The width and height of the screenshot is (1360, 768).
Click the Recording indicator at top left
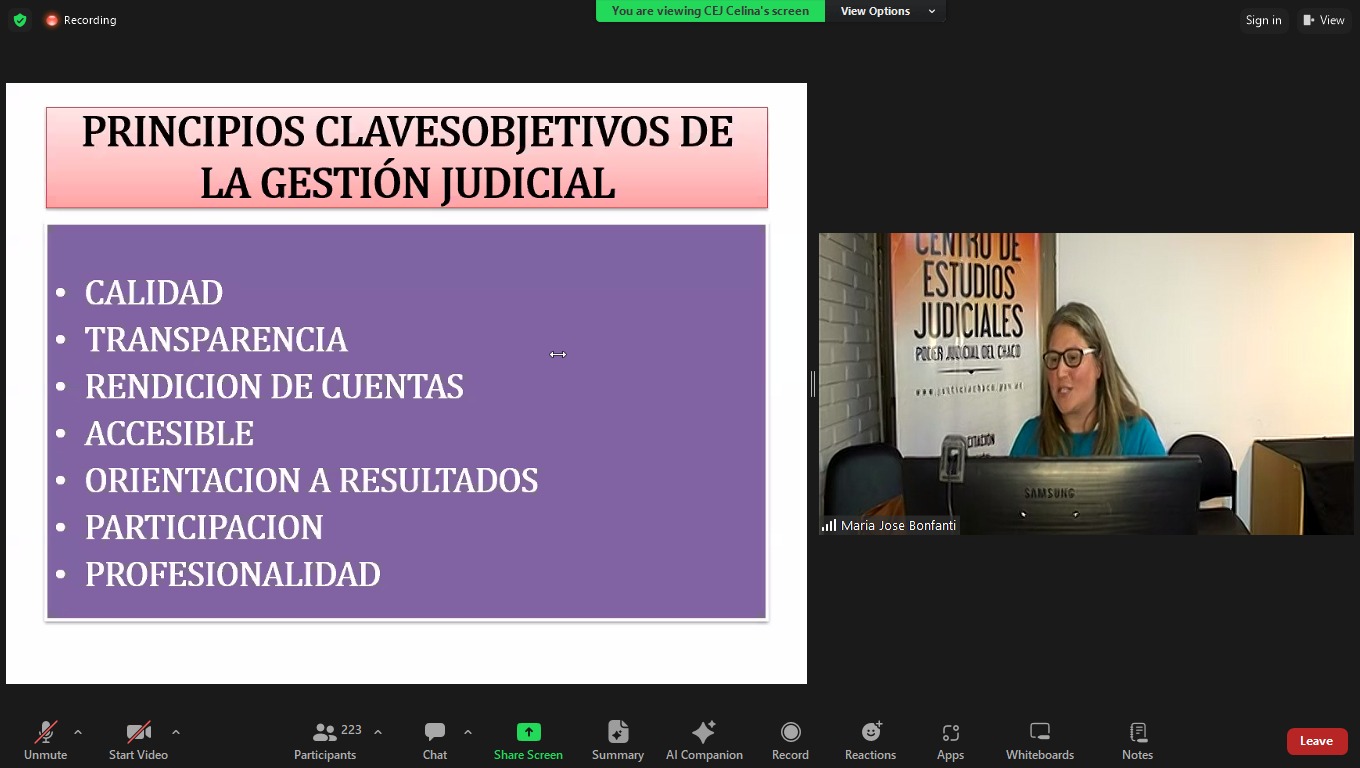click(x=80, y=19)
